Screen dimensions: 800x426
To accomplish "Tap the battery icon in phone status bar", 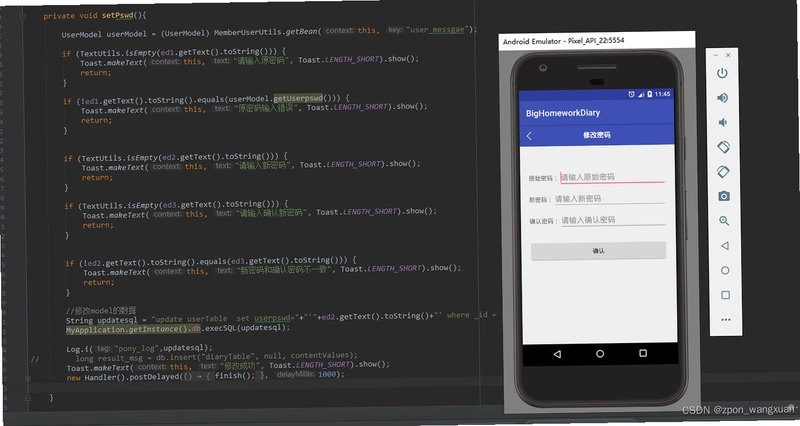I will click(649, 94).
